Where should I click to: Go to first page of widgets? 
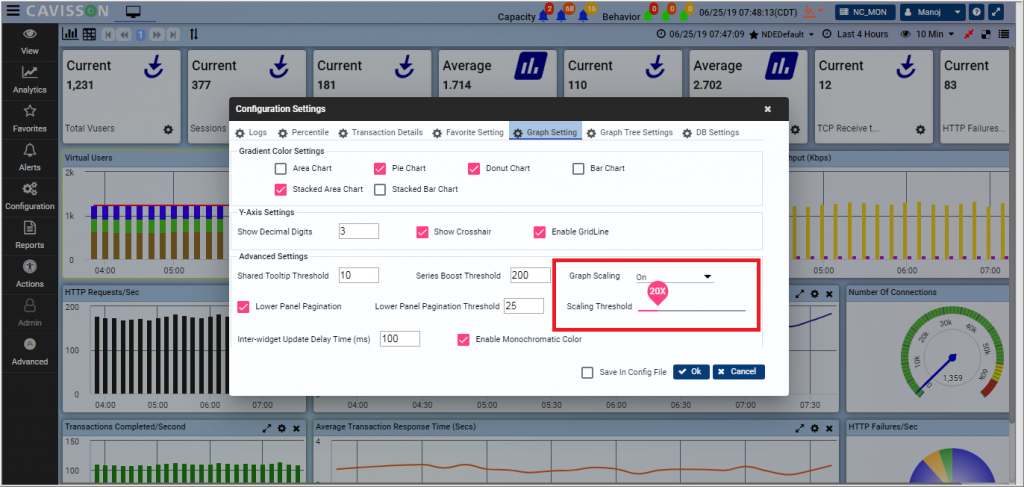tap(108, 35)
